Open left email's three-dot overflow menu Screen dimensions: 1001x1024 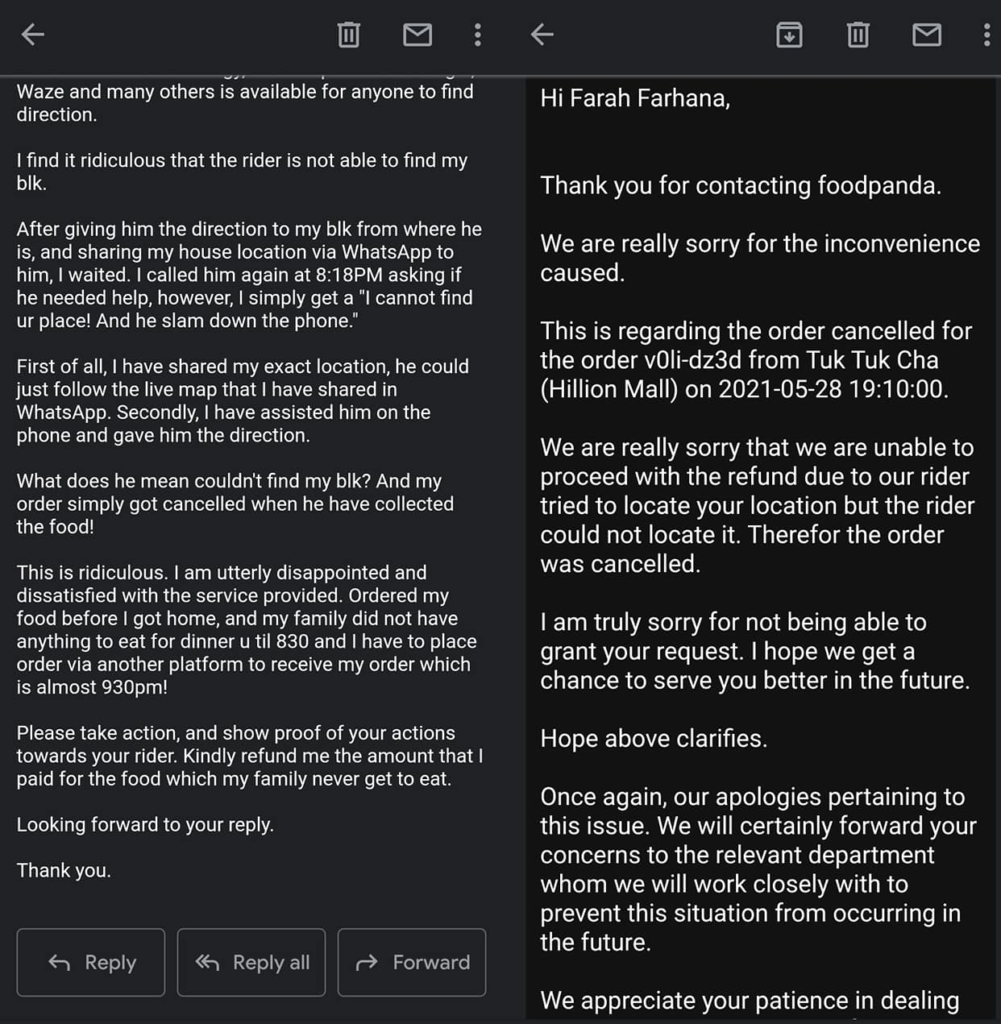(x=478, y=35)
